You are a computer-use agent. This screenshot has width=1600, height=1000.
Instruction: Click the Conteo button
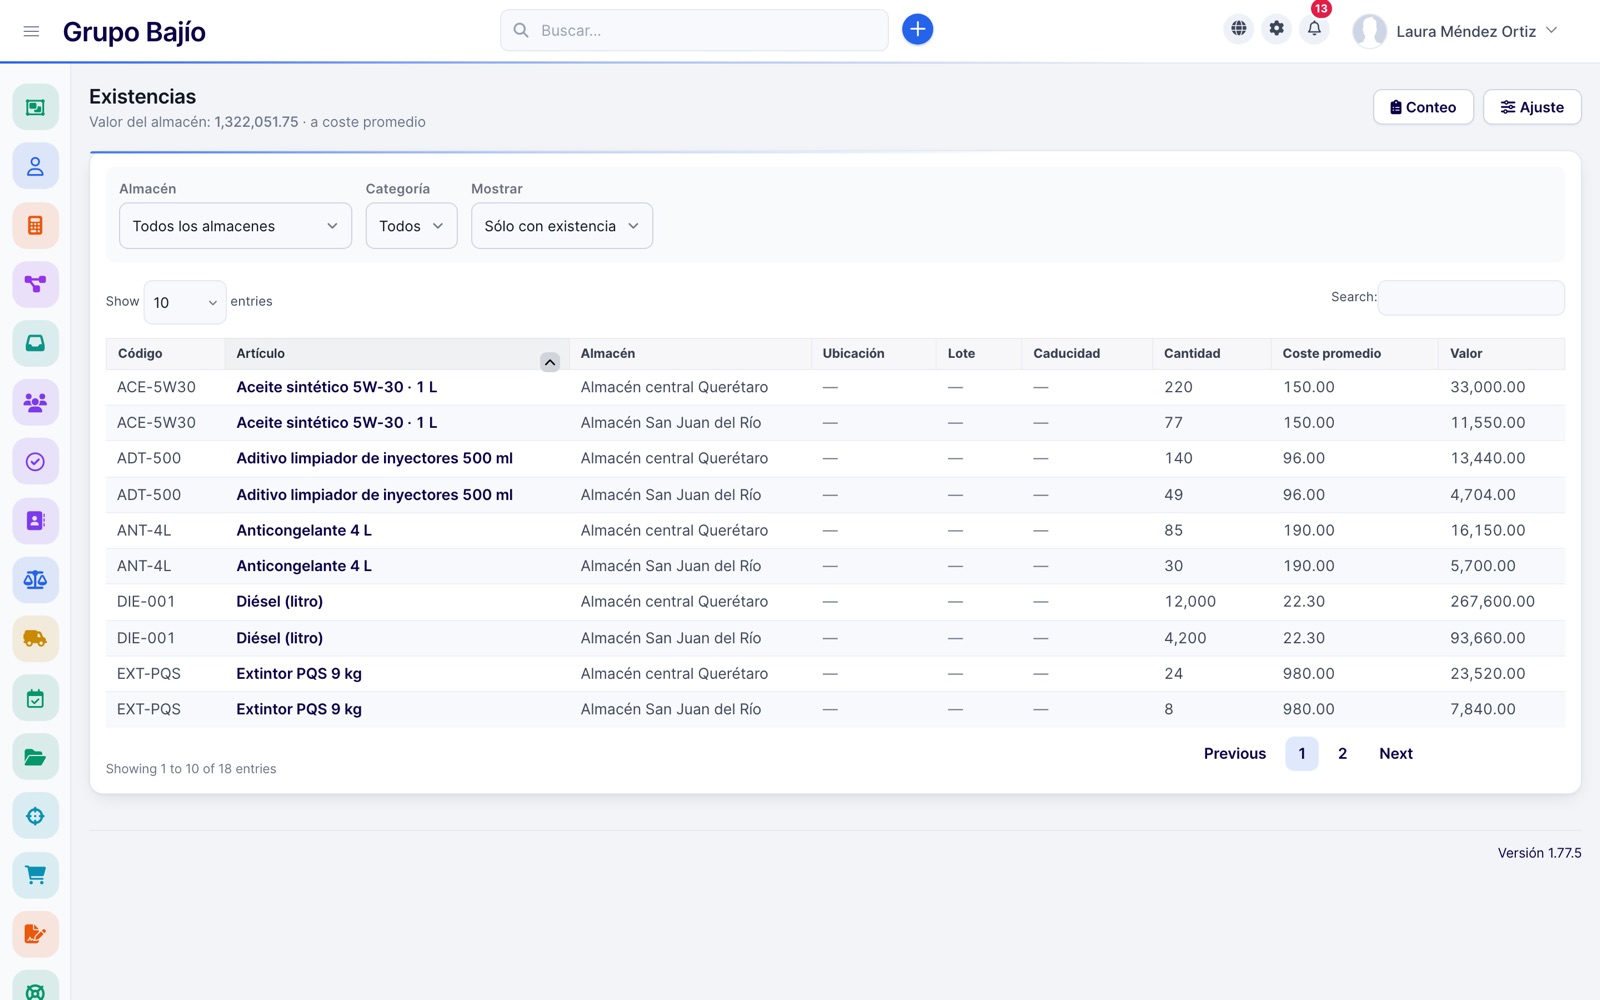1423,107
